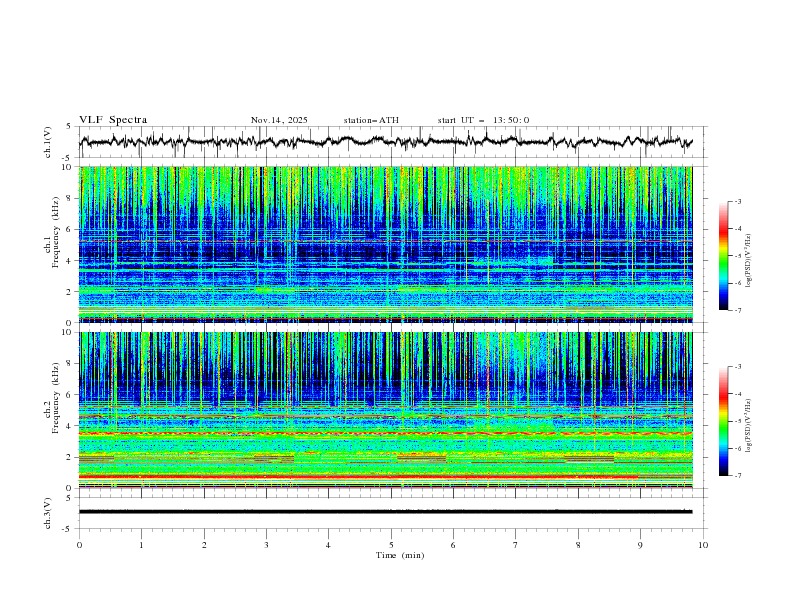Click the '10' frequency tick of ch.1
Screen dimensions: 792x612
click(69, 167)
